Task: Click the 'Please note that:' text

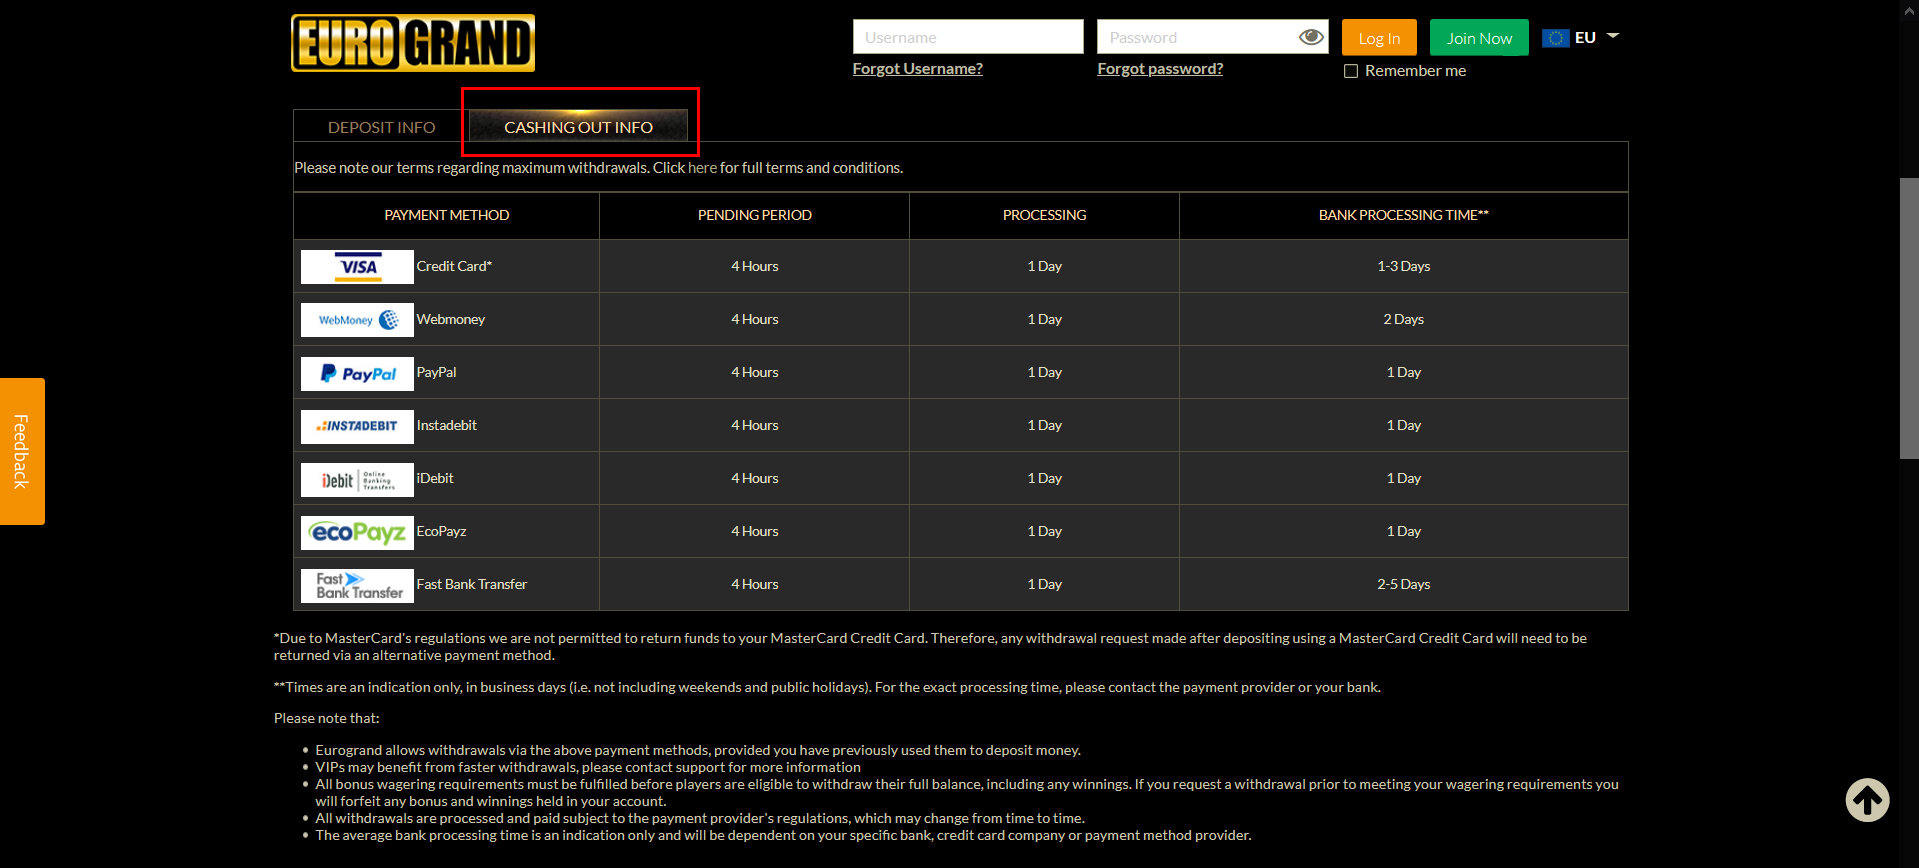Action: tap(327, 718)
